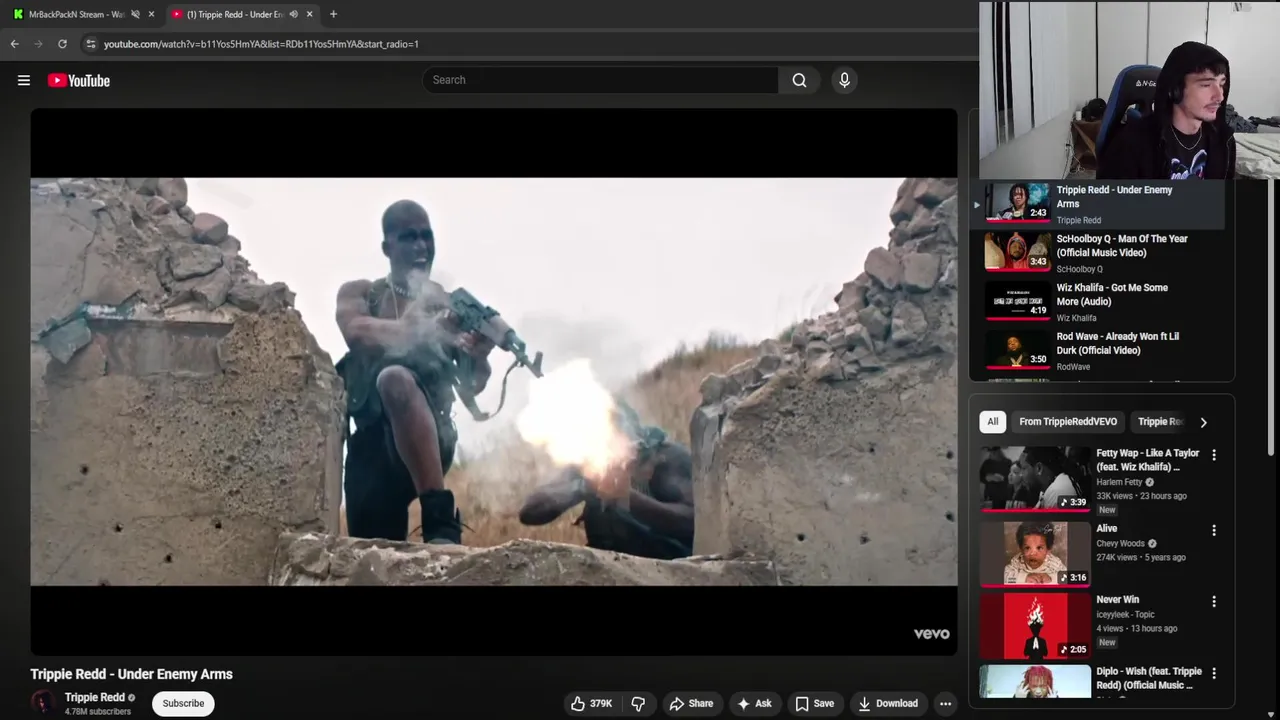
Task: Click the Harlem Fetty channel name
Action: coord(1119,482)
